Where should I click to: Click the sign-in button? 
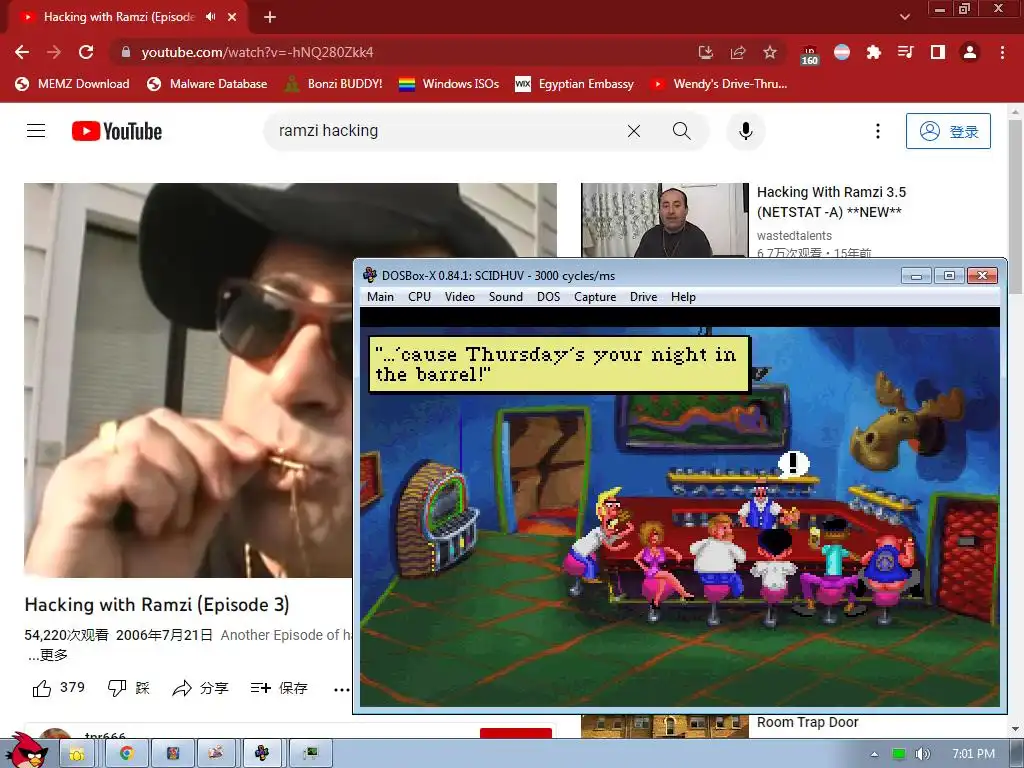(x=948, y=131)
